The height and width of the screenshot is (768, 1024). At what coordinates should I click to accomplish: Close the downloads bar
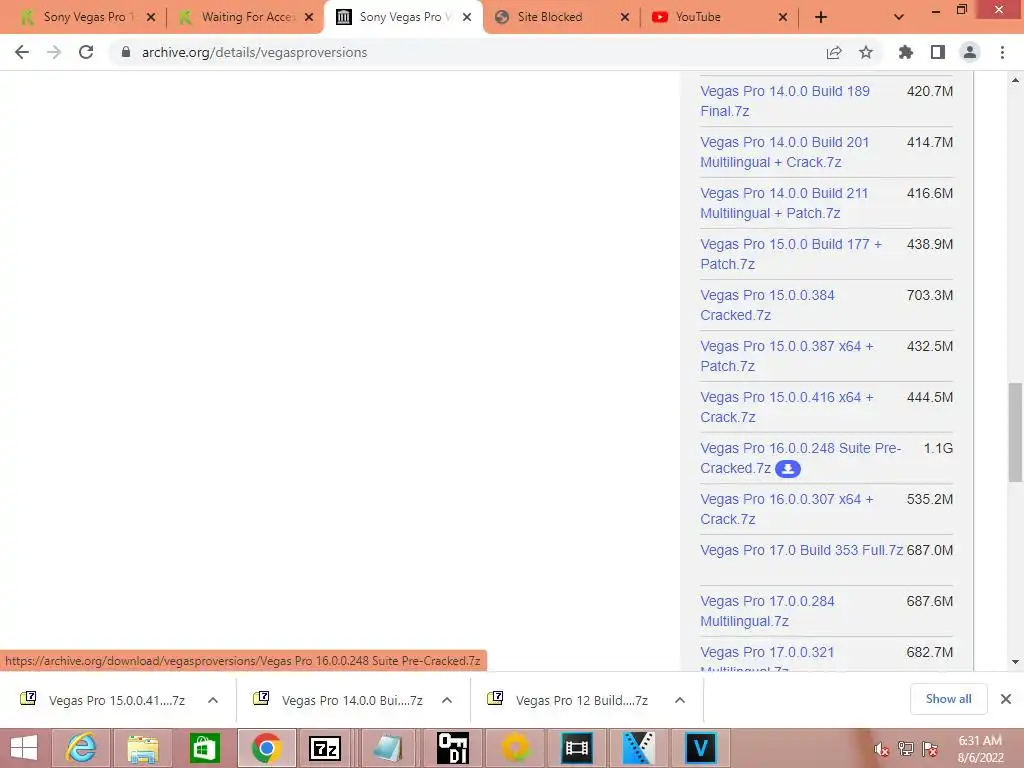pos(1006,699)
